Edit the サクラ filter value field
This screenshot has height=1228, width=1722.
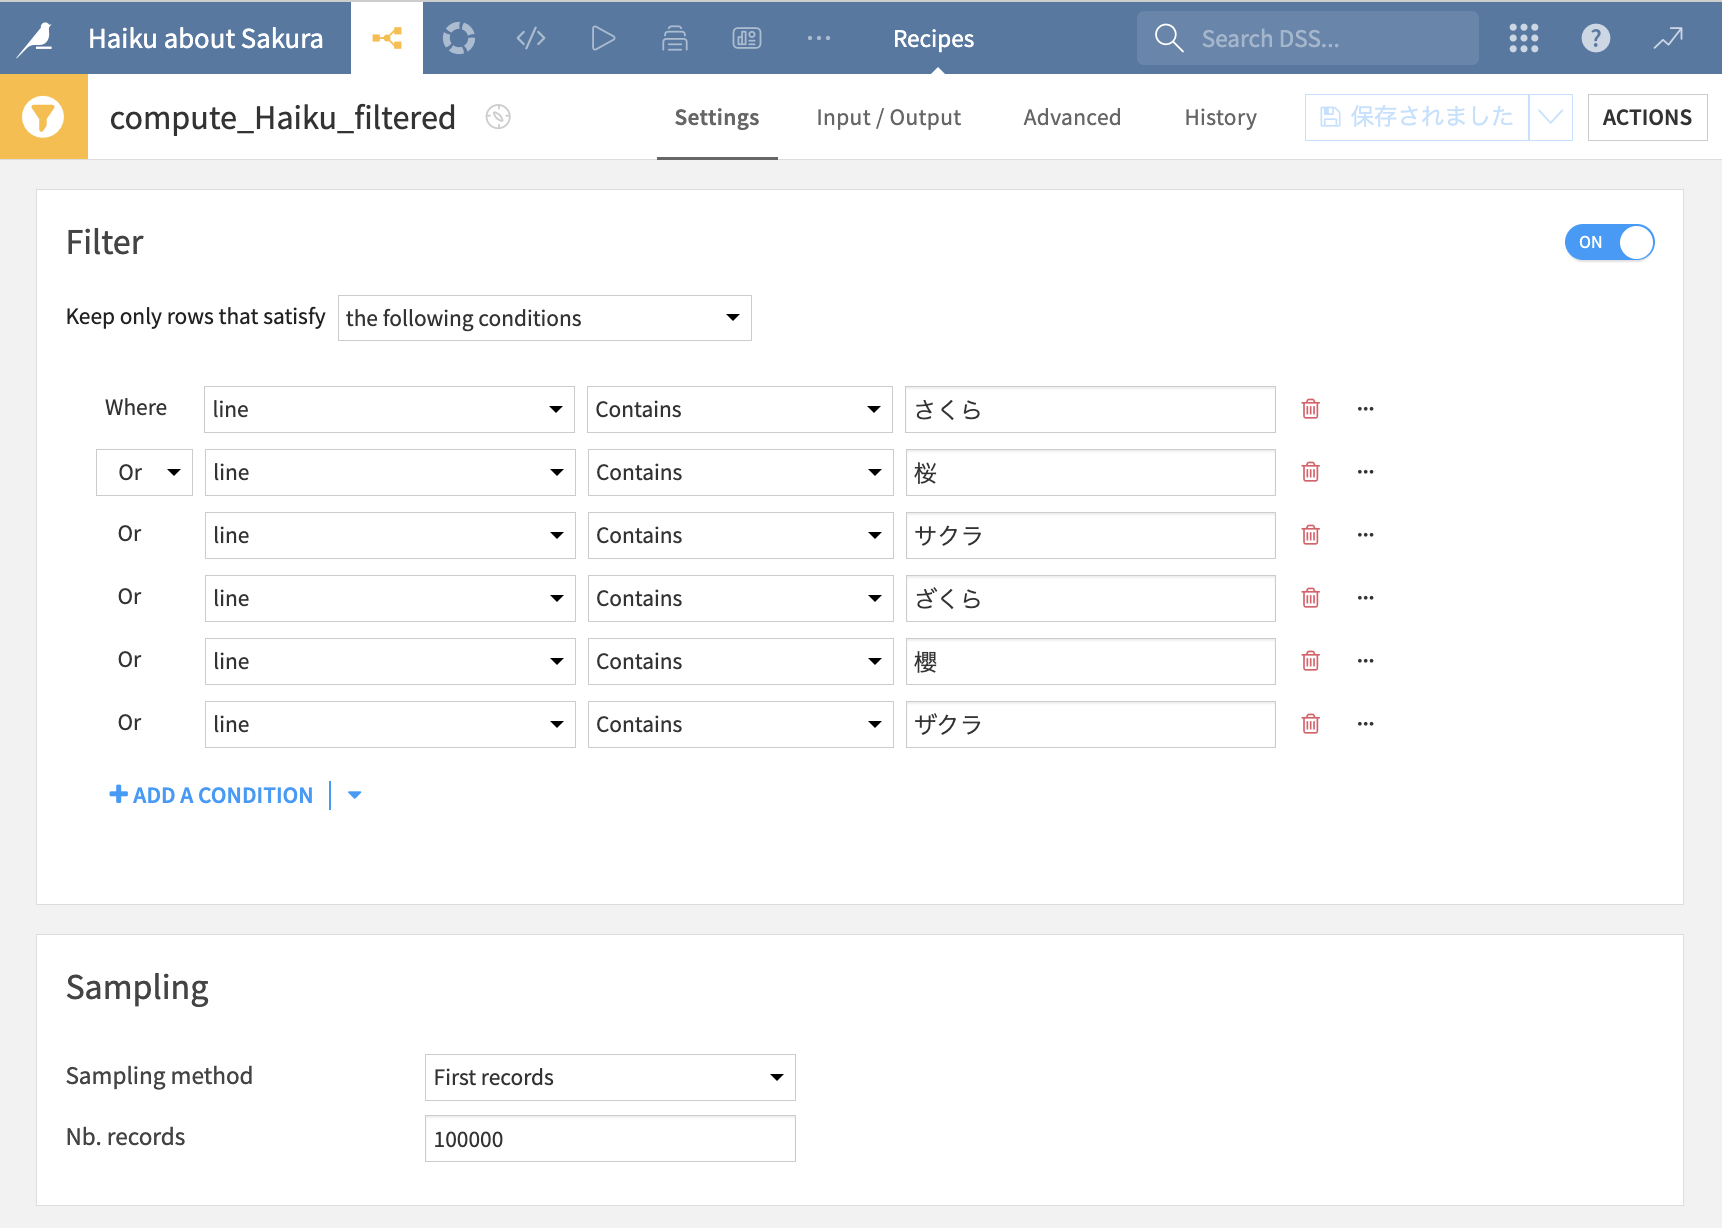click(1091, 535)
